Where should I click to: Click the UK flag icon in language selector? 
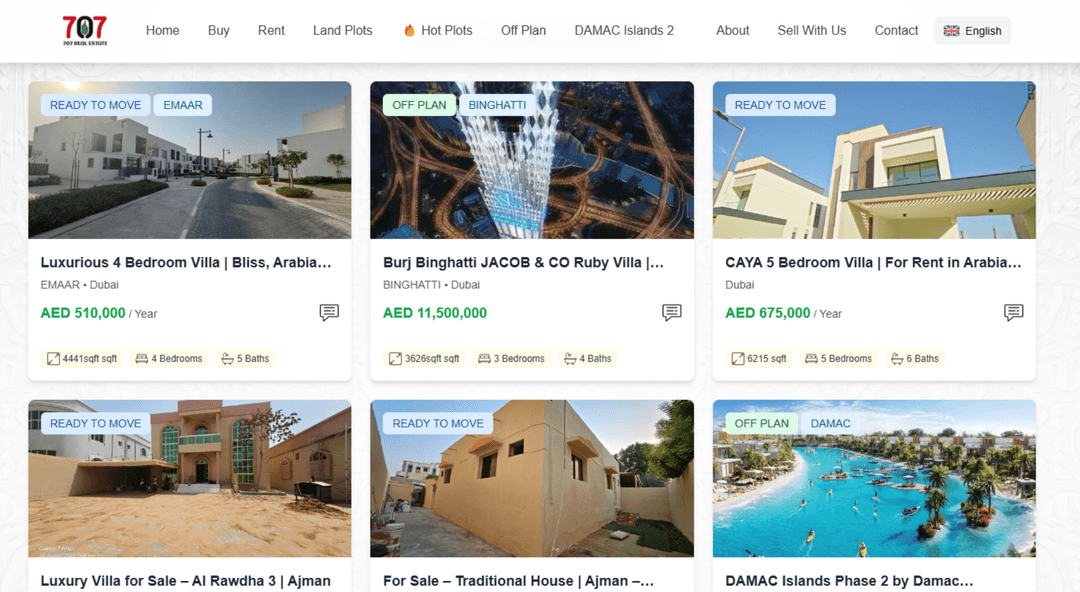pyautogui.click(x=951, y=31)
